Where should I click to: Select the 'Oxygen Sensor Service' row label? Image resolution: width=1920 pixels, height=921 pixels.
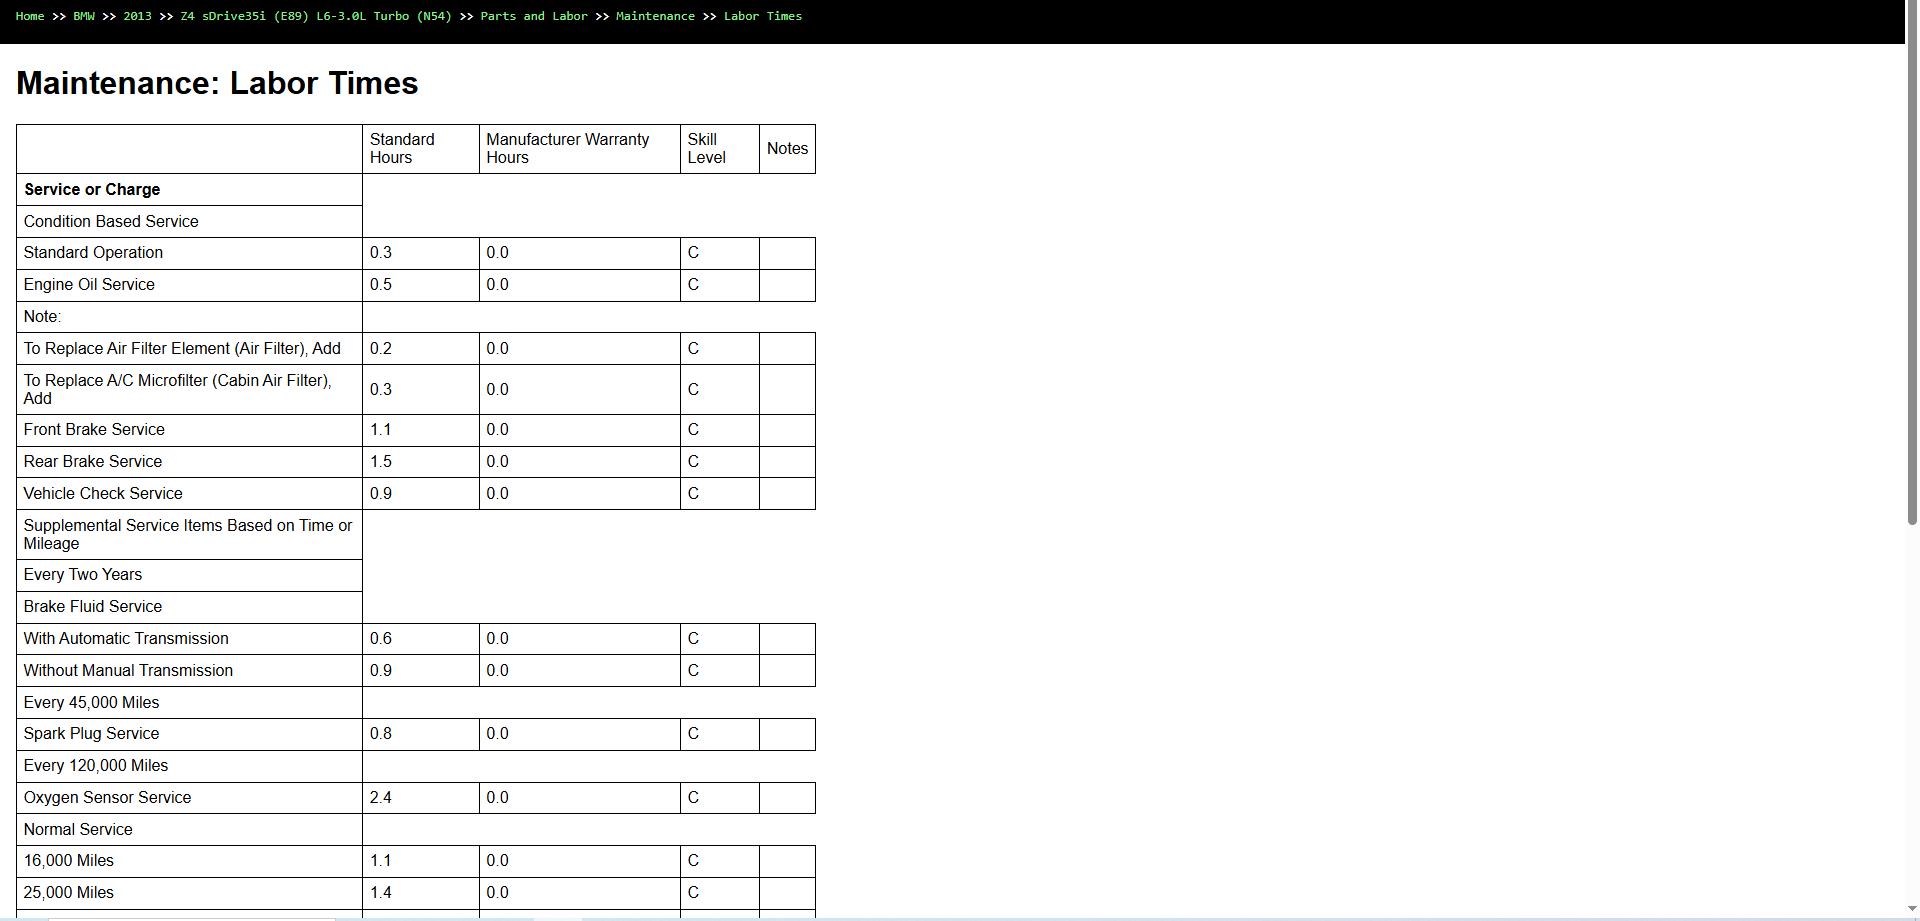[107, 798]
